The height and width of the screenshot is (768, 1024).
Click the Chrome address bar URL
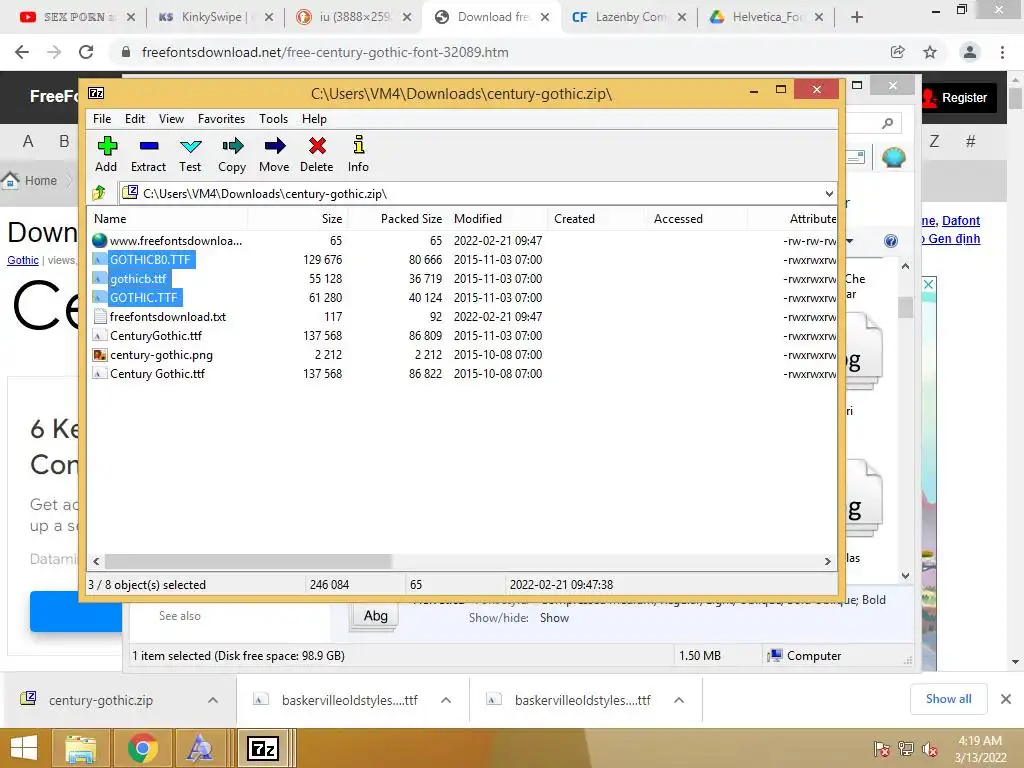[325, 52]
